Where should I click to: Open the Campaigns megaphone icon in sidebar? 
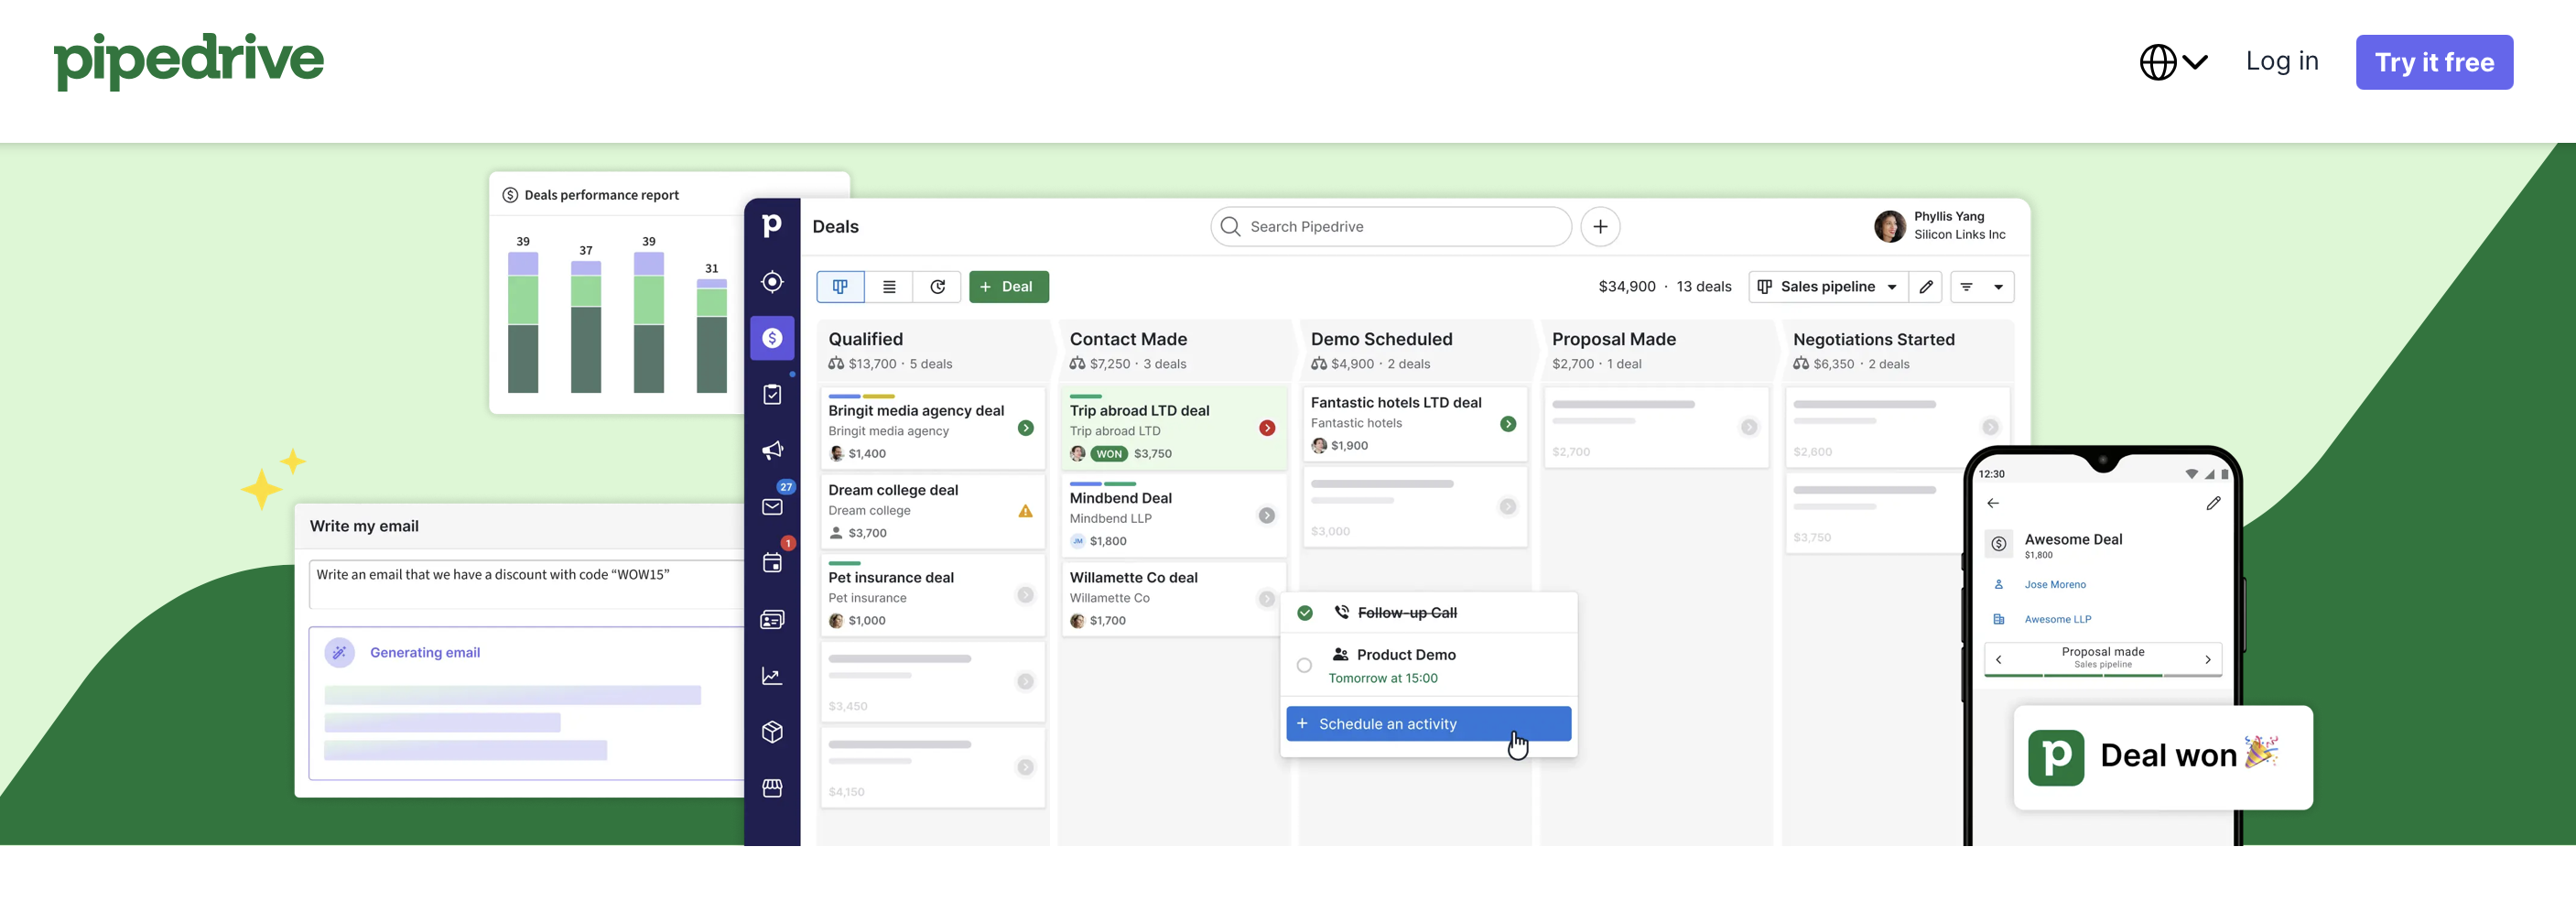pyautogui.click(x=772, y=450)
